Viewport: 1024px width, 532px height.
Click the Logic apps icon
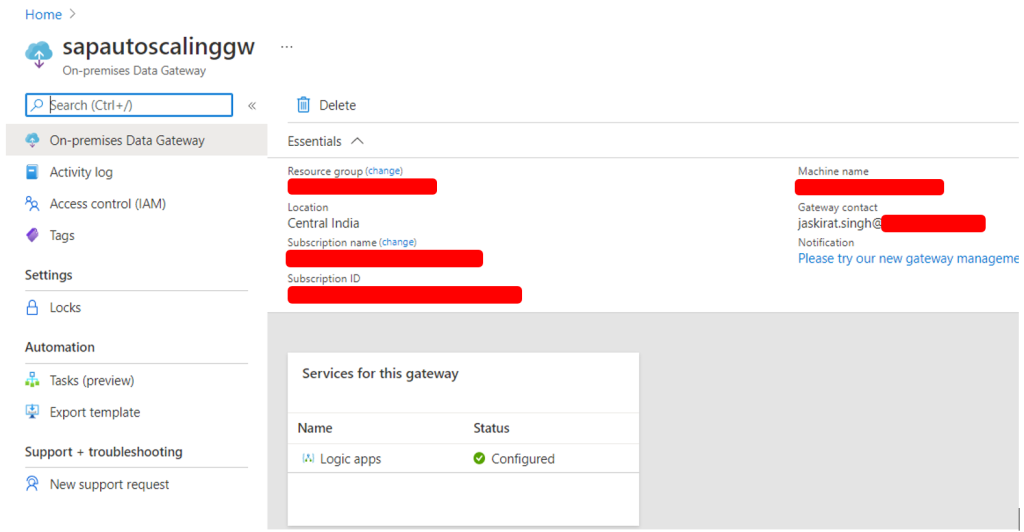click(x=308, y=459)
